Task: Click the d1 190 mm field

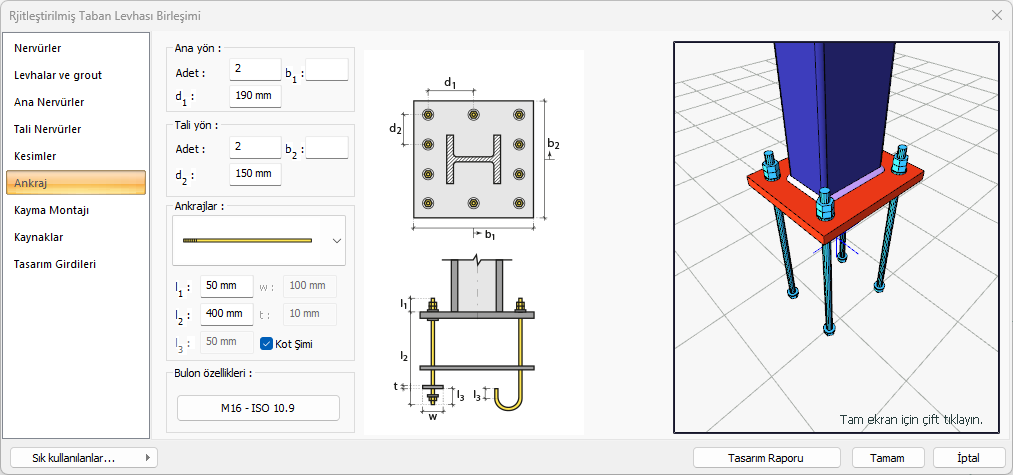Action: 255,96
